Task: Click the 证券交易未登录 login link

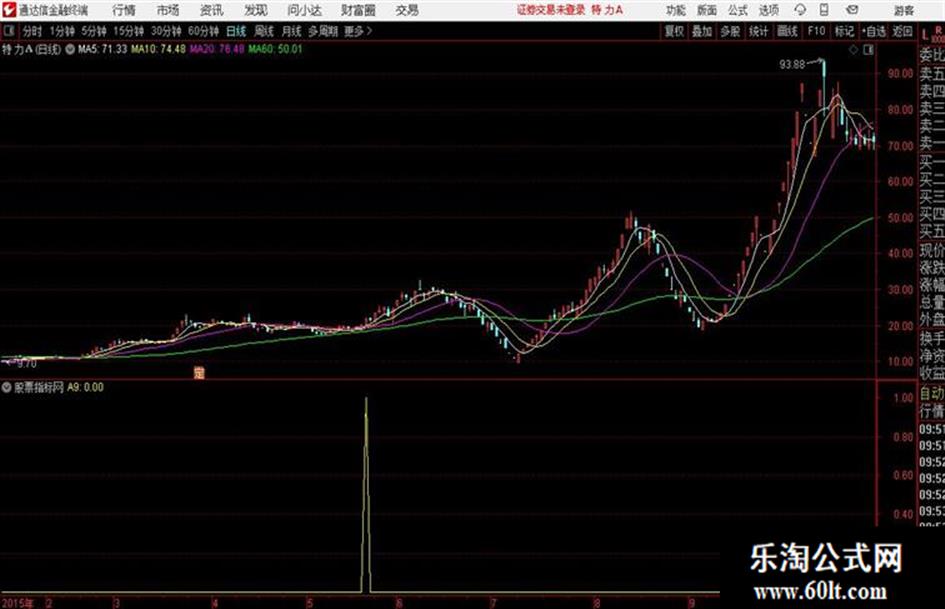Action: tap(551, 10)
